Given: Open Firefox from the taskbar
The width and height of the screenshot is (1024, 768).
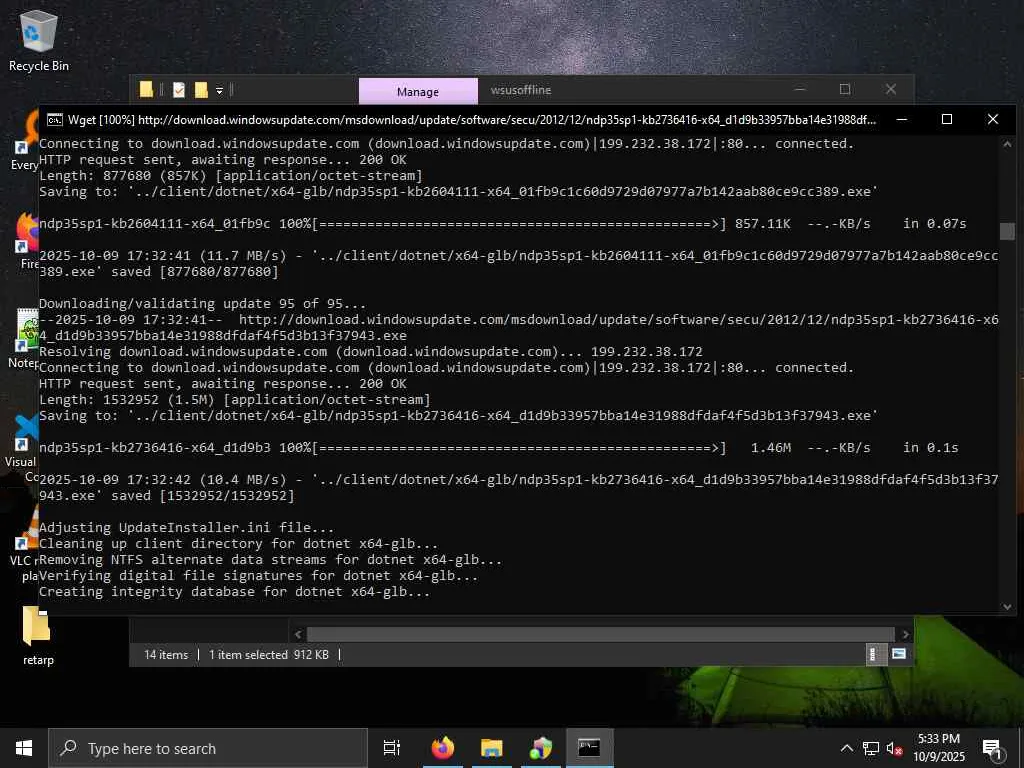Looking at the screenshot, I should click(x=443, y=748).
